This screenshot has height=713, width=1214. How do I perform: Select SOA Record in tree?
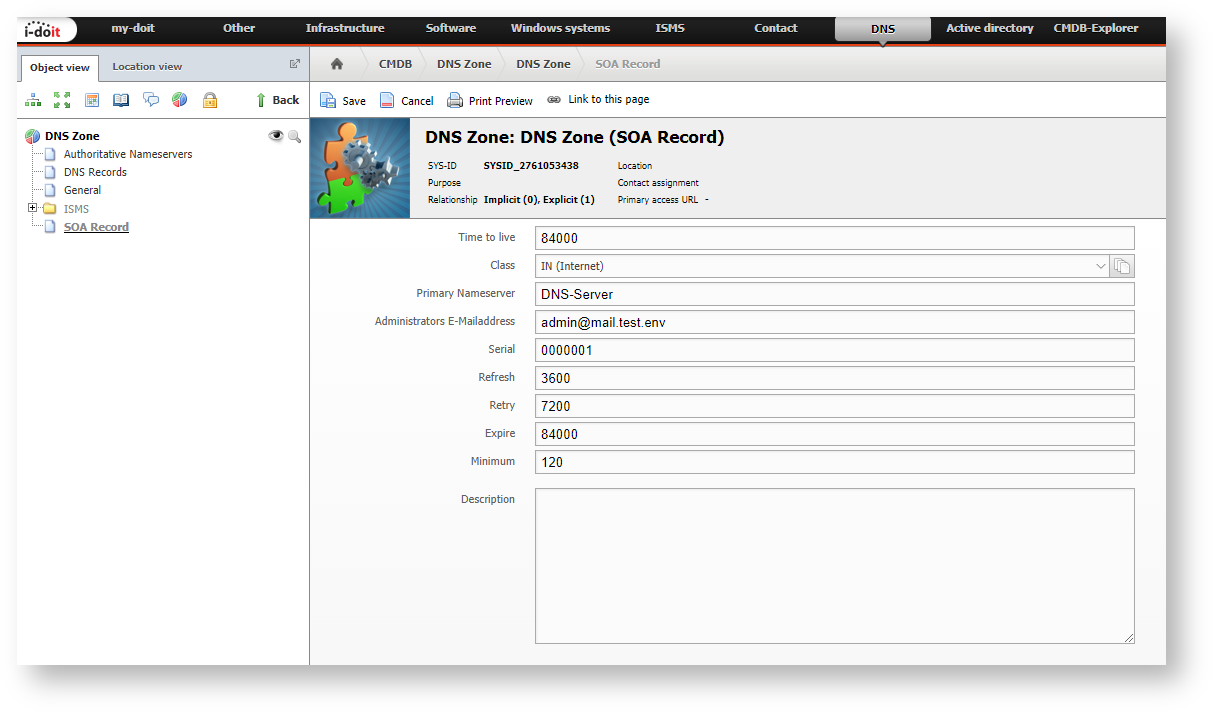pyautogui.click(x=96, y=227)
